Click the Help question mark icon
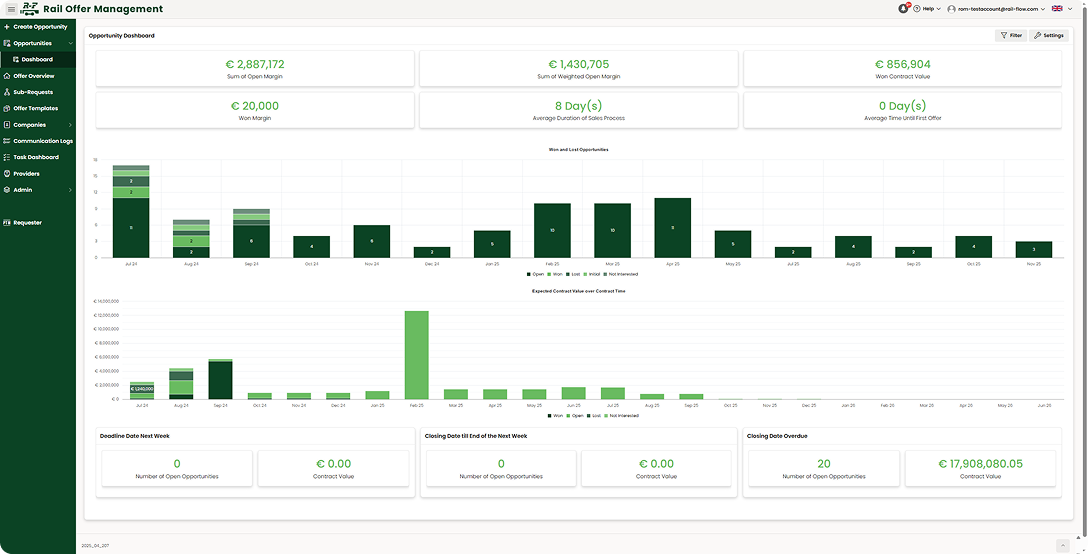The image size is (1088, 554). 917,9
